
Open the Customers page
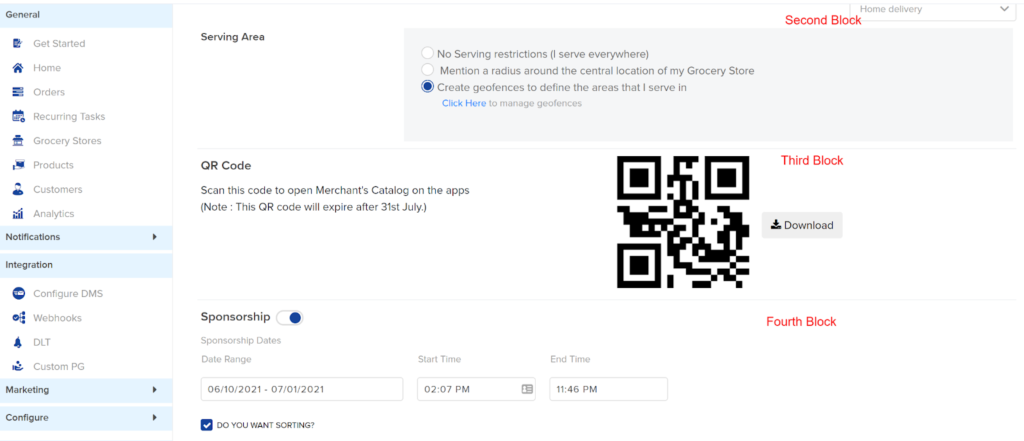(57, 189)
